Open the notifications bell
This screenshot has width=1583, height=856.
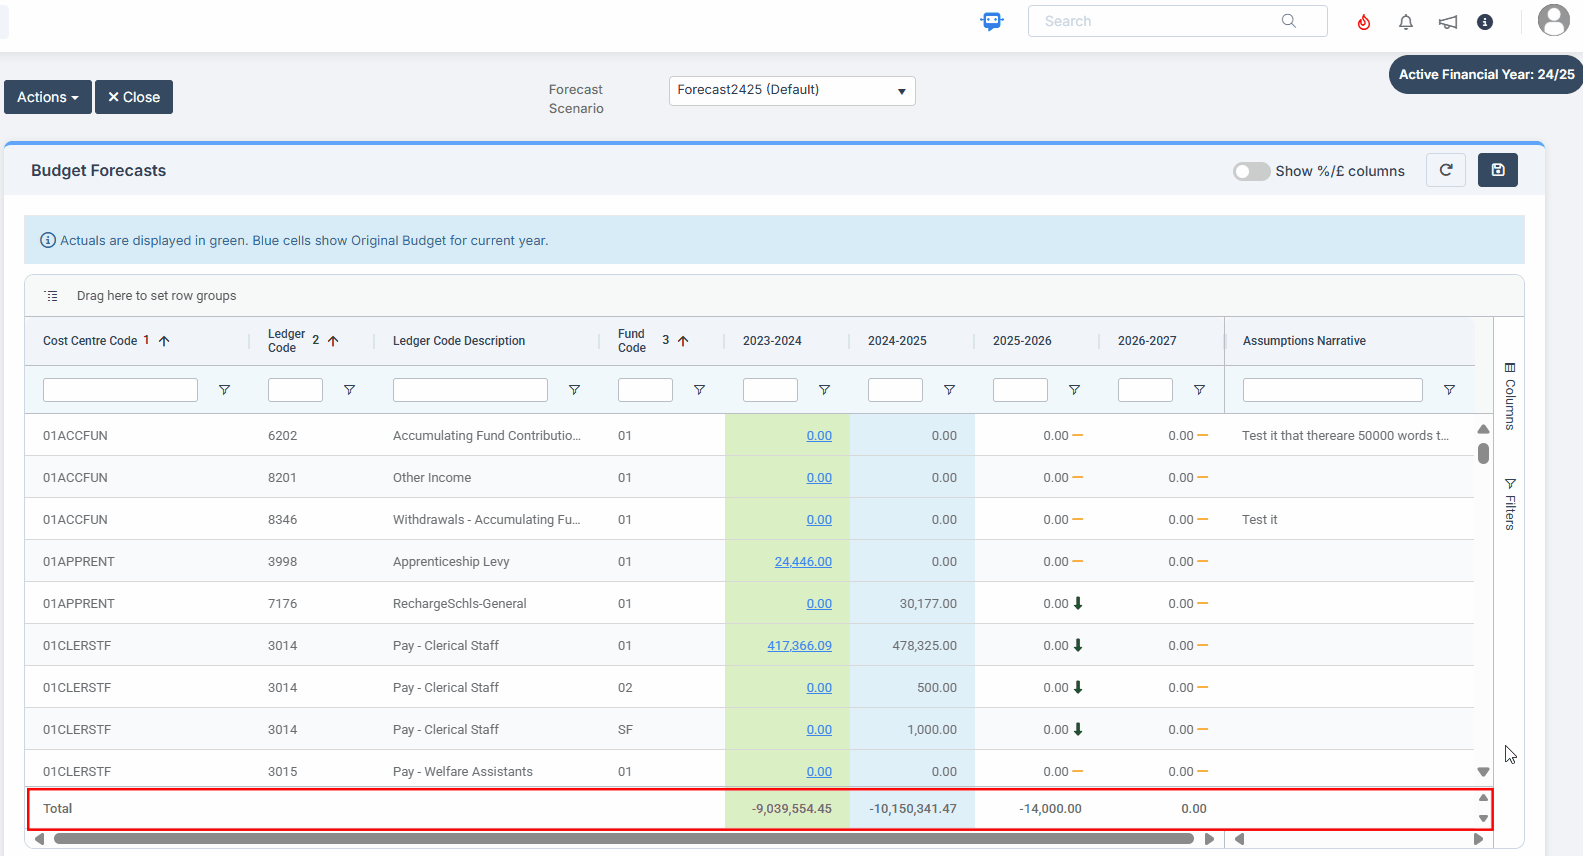[x=1406, y=22]
